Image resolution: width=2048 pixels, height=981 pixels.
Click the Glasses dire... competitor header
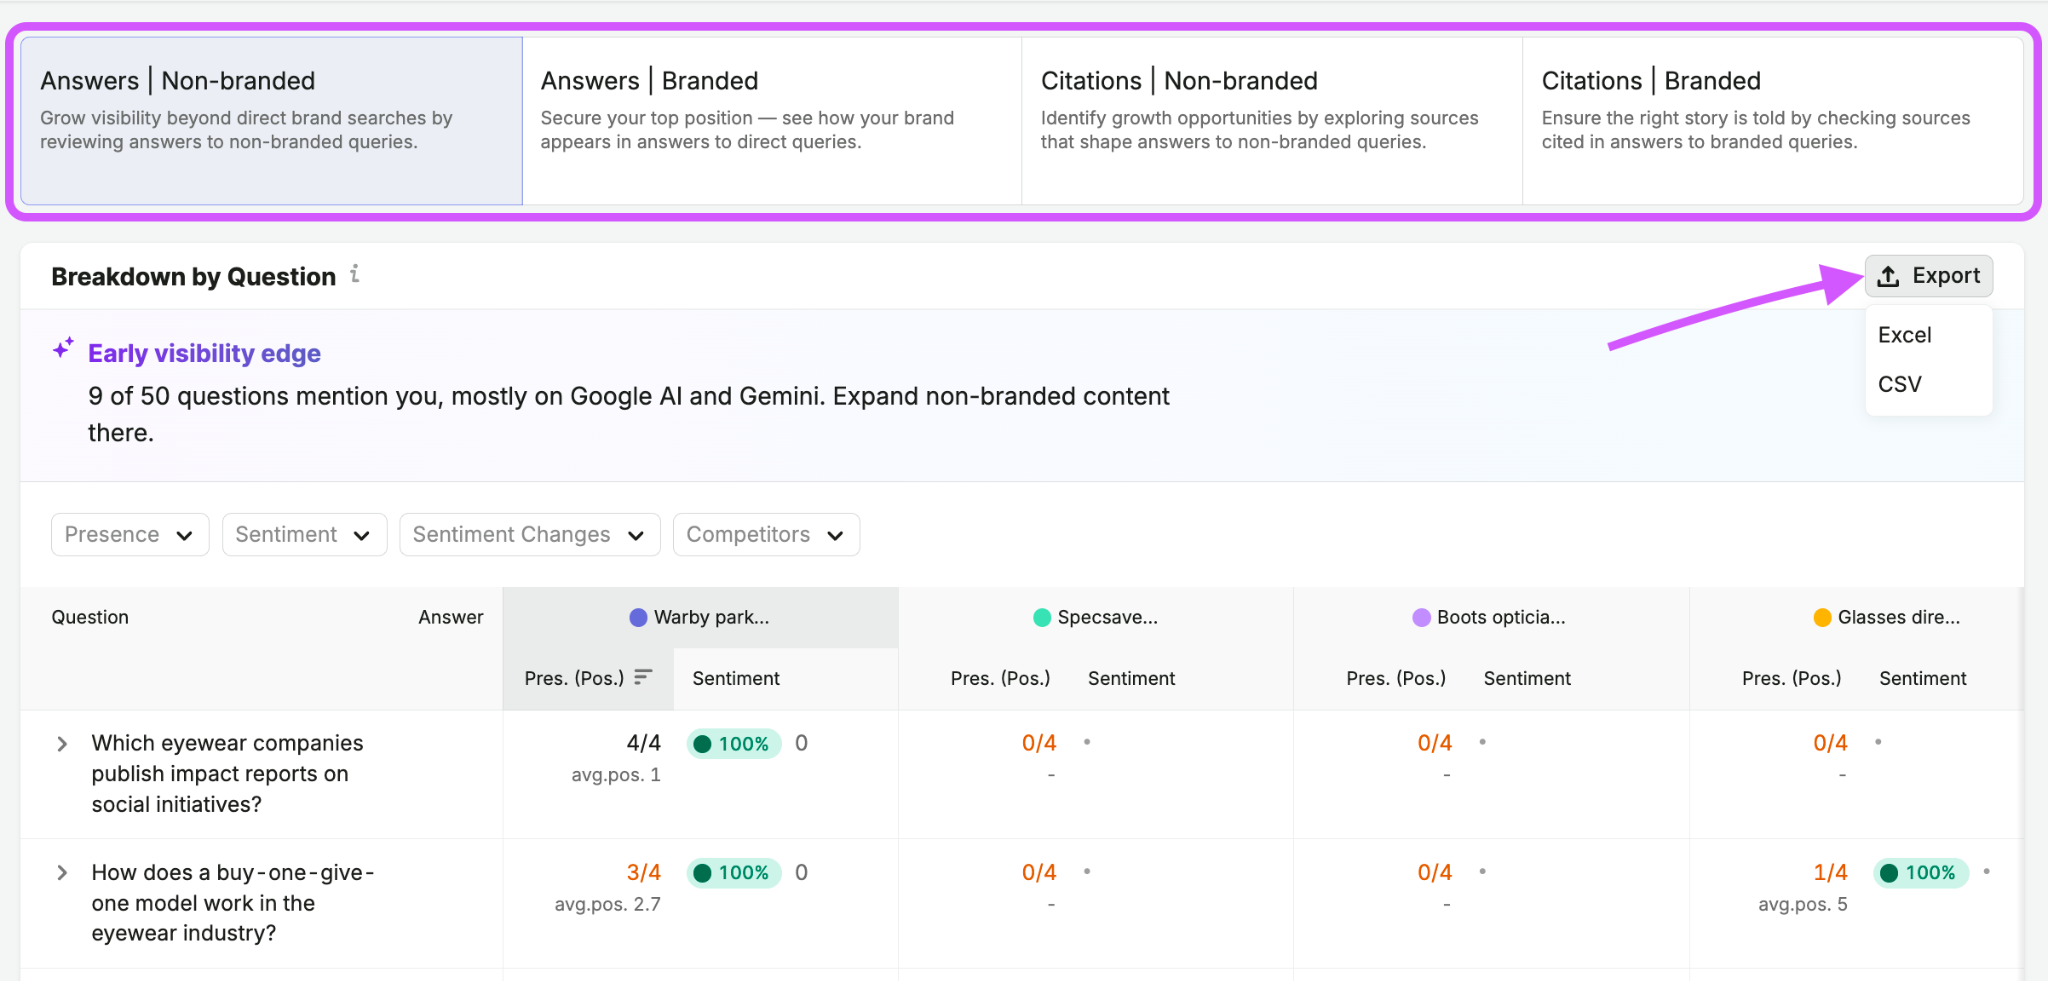[x=1887, y=618]
